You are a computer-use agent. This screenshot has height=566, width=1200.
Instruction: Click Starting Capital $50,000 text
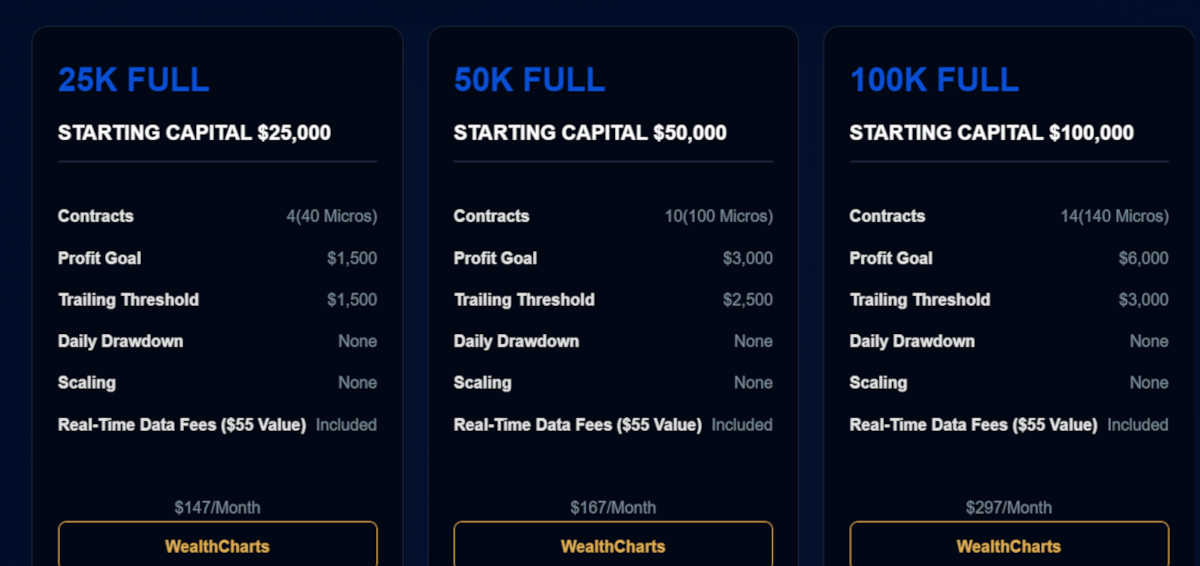pyautogui.click(x=590, y=133)
